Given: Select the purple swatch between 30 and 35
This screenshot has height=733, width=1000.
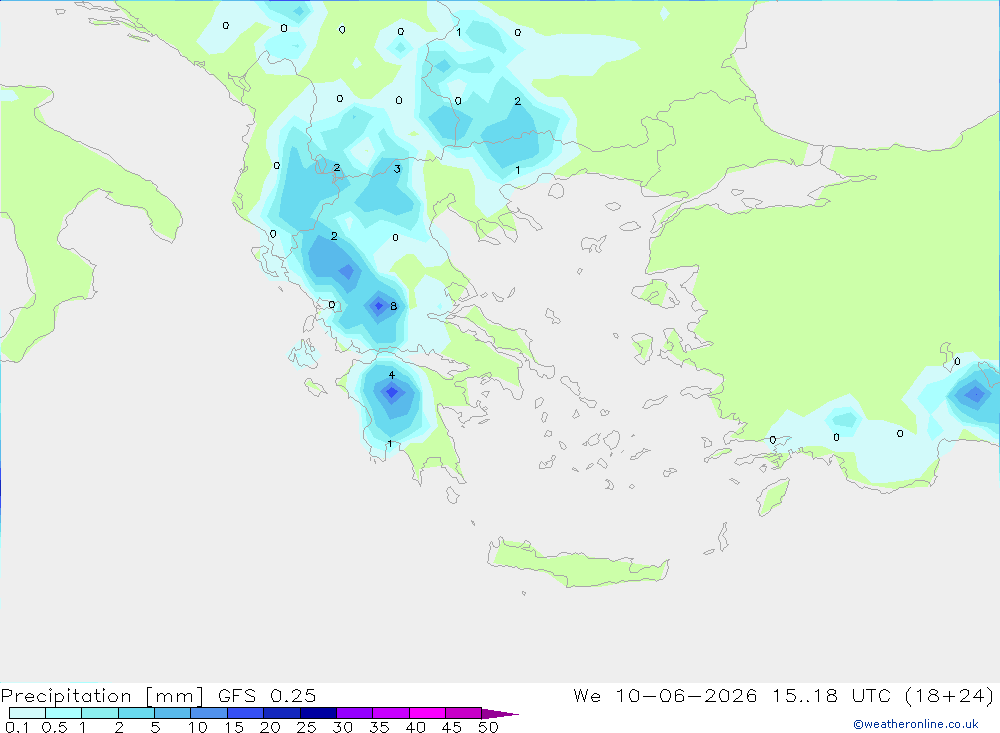Looking at the screenshot, I should (x=354, y=713).
